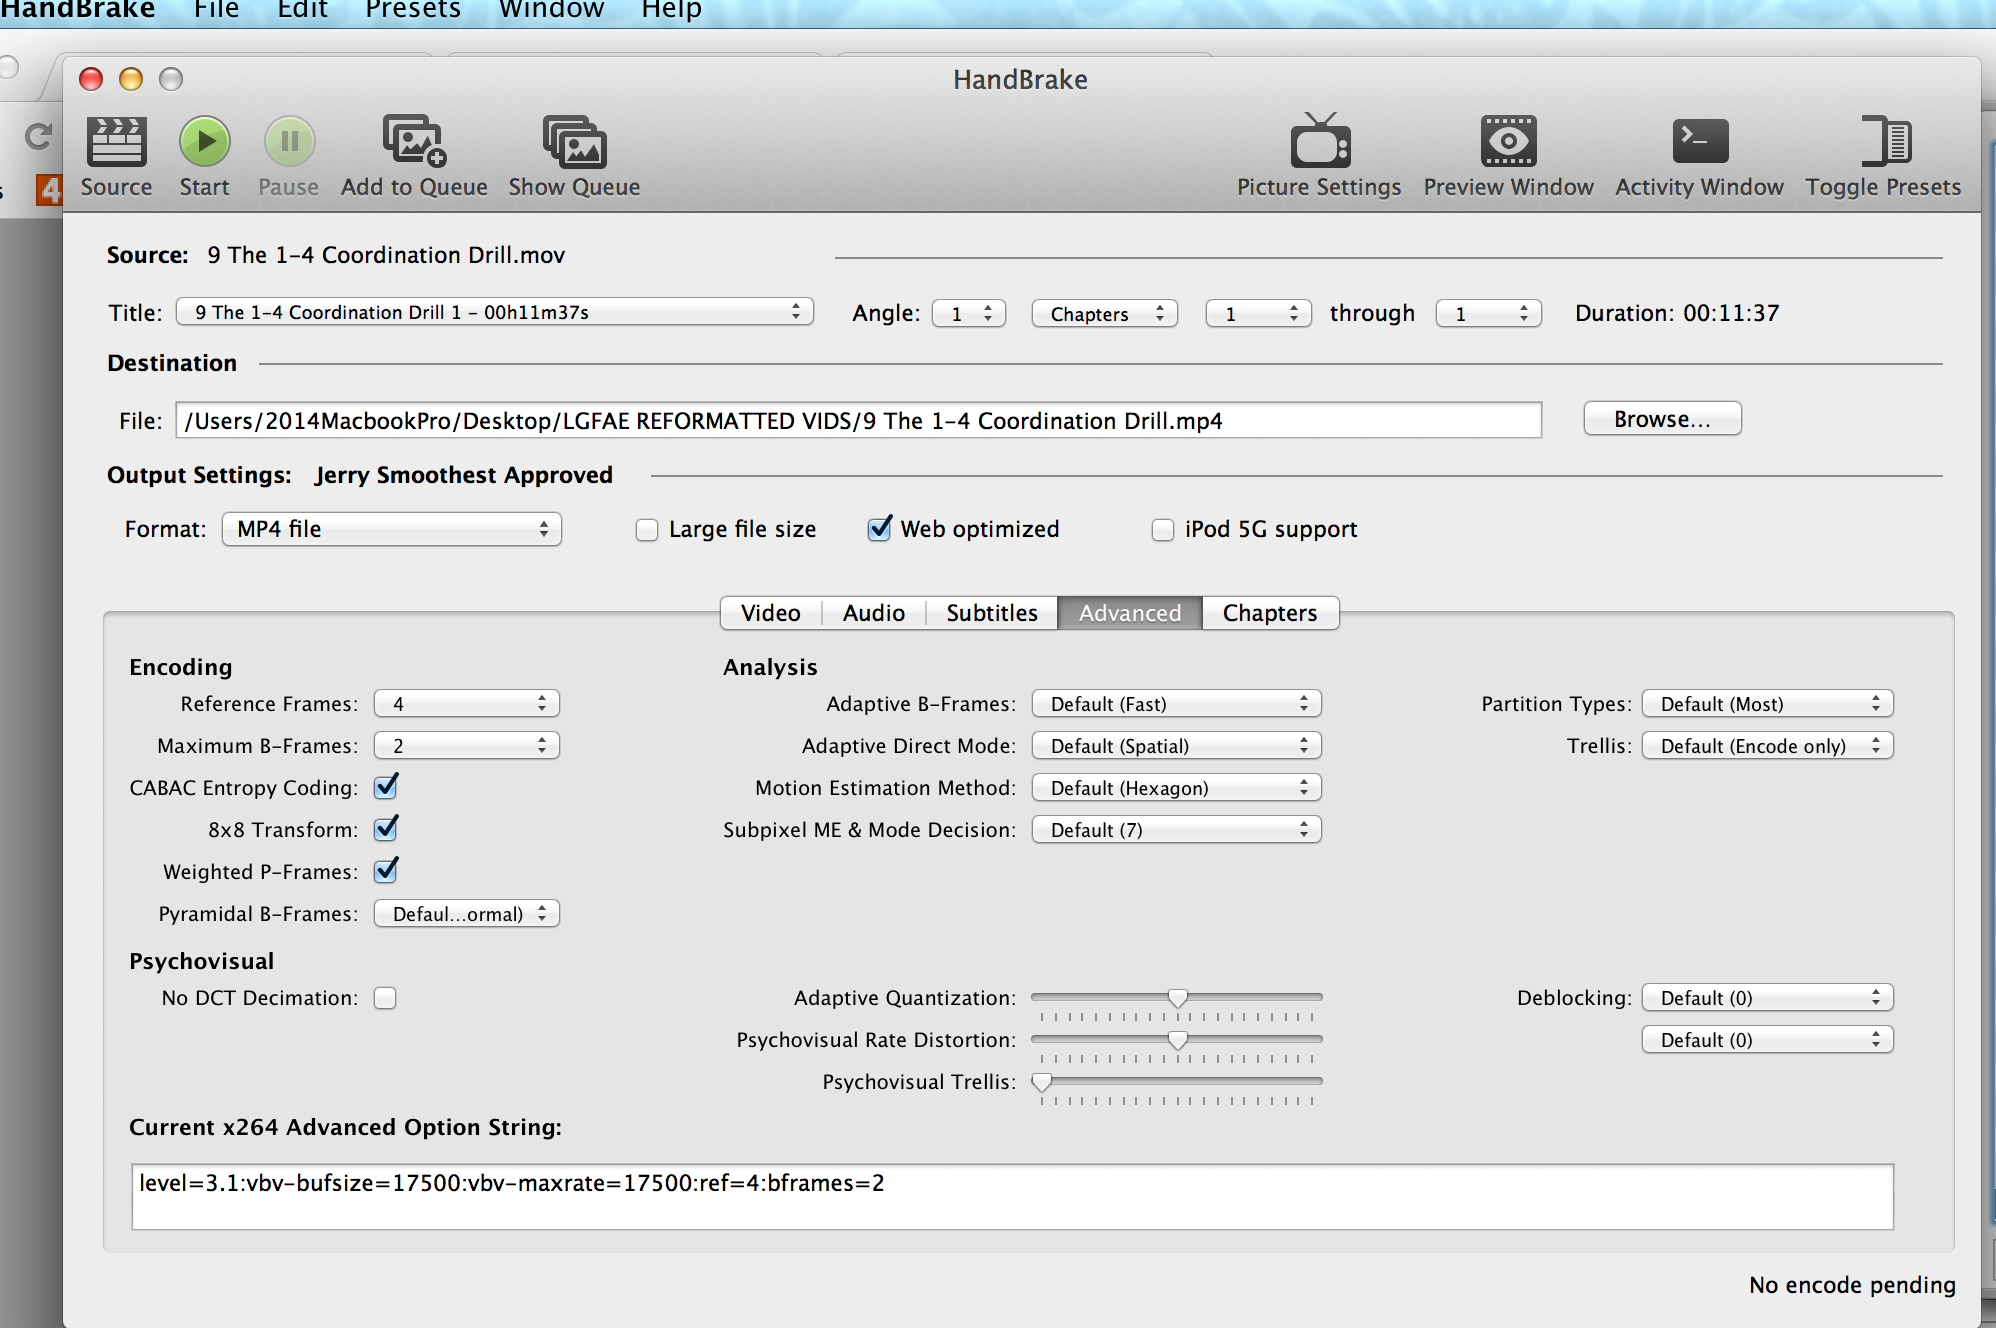Viewport: 1996px width, 1328px height.
Task: Open the Preview Window
Action: click(1507, 142)
